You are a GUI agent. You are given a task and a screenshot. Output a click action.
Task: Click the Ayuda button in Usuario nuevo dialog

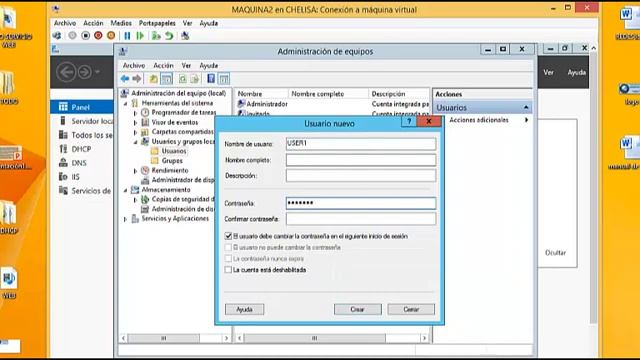(x=244, y=309)
